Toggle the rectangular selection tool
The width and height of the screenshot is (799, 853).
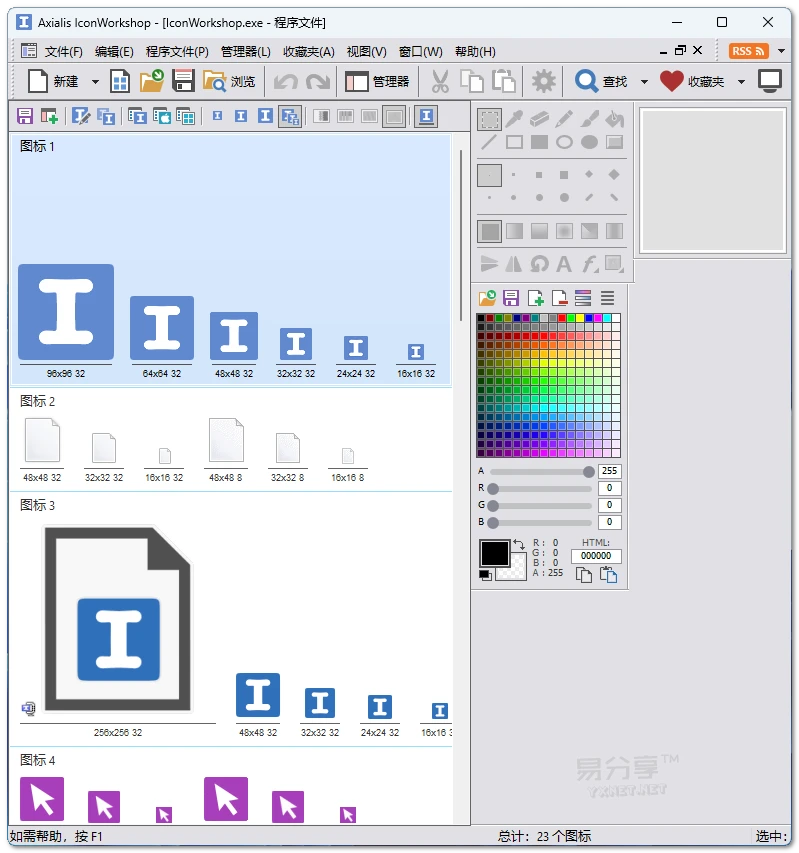pyautogui.click(x=489, y=119)
